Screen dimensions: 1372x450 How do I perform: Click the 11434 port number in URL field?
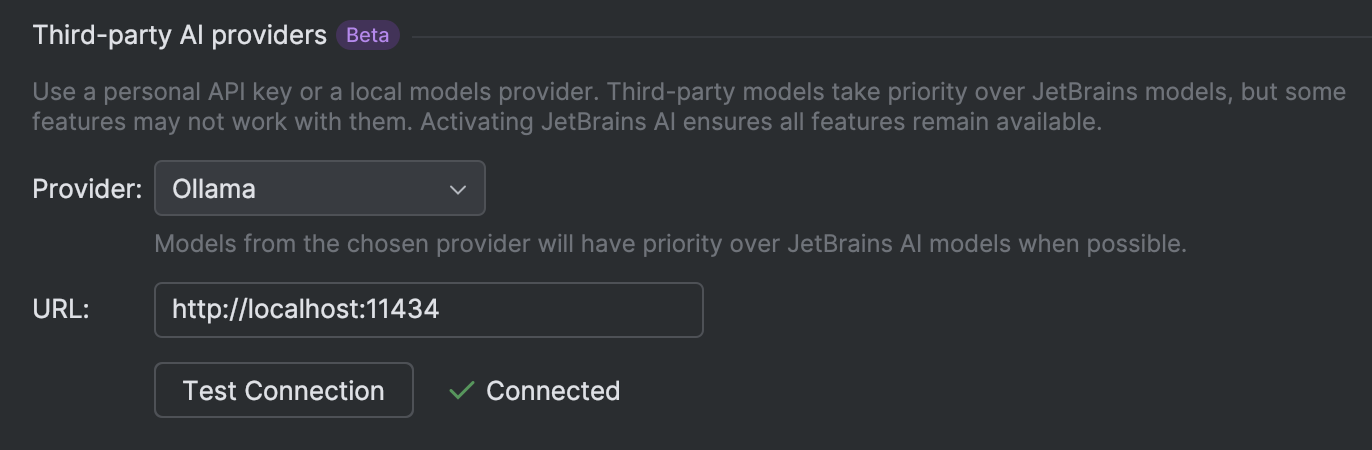point(403,310)
